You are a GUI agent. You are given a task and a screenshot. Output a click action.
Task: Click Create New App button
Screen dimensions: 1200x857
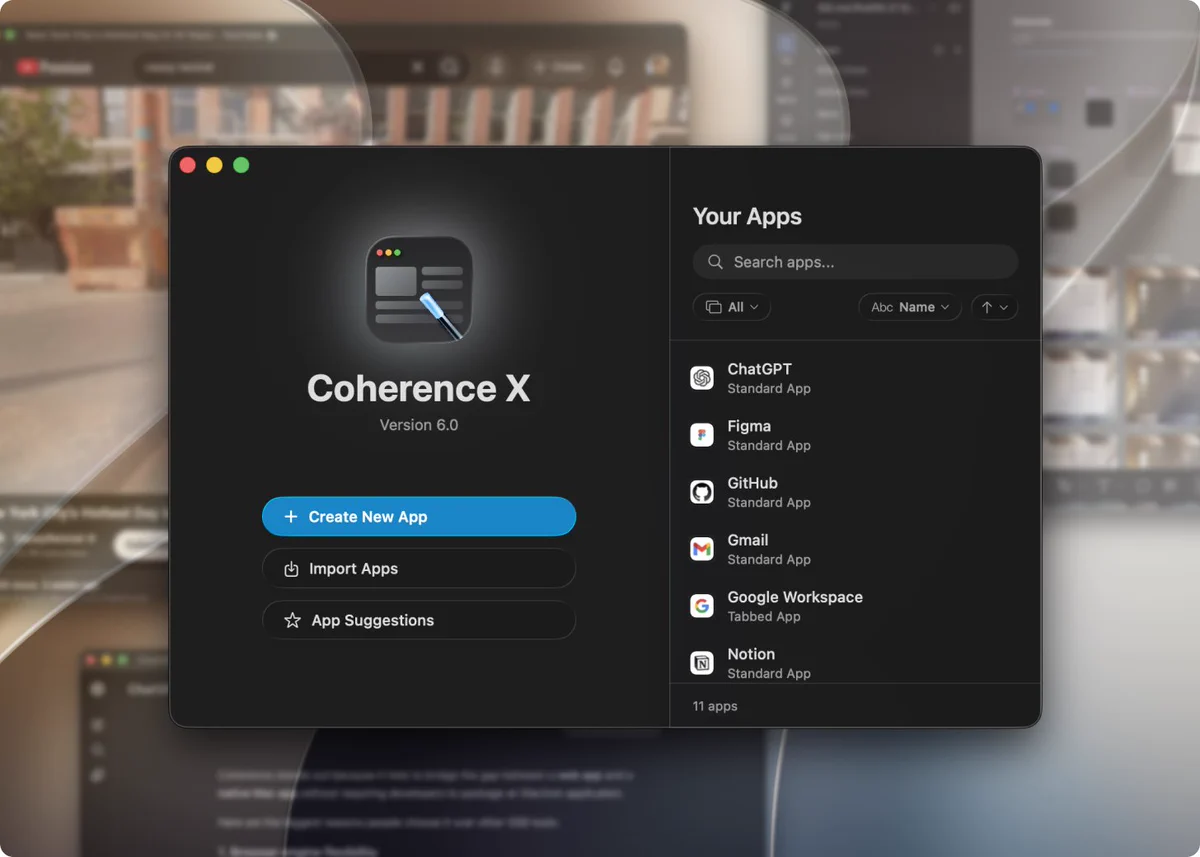419,517
